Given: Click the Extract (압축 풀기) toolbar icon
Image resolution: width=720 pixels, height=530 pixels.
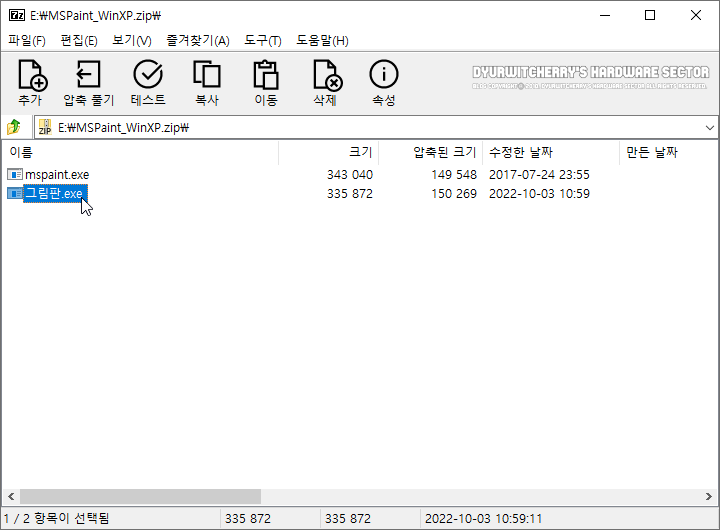Looking at the screenshot, I should pos(88,74).
